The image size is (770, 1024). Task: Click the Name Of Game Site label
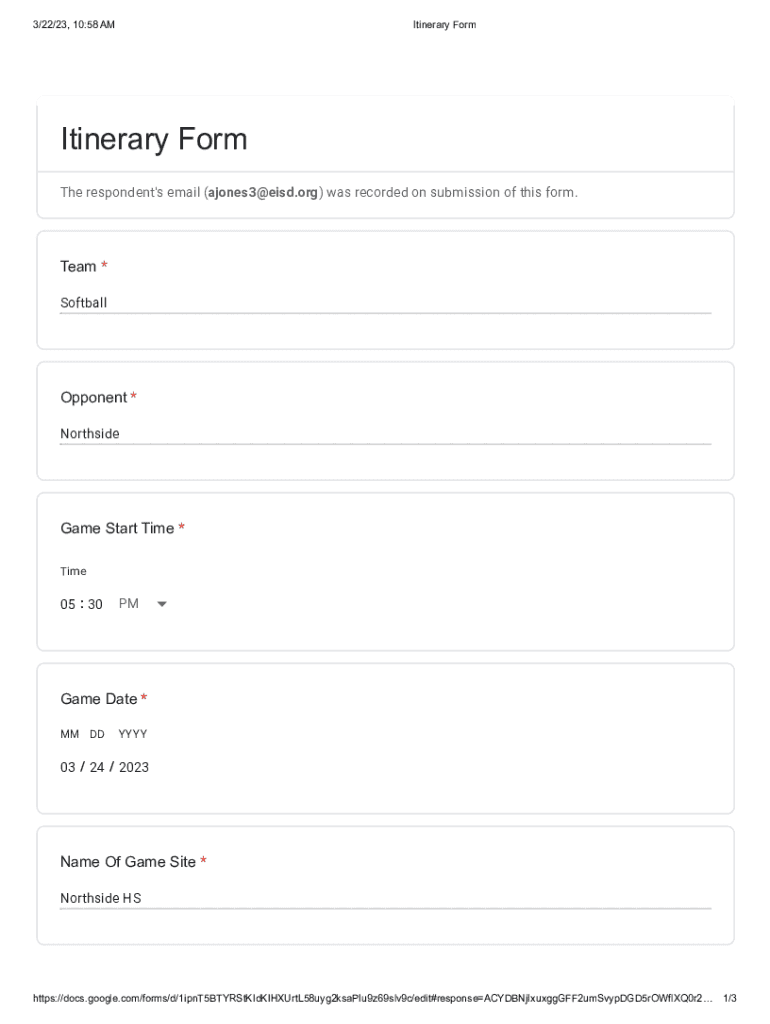(x=128, y=862)
